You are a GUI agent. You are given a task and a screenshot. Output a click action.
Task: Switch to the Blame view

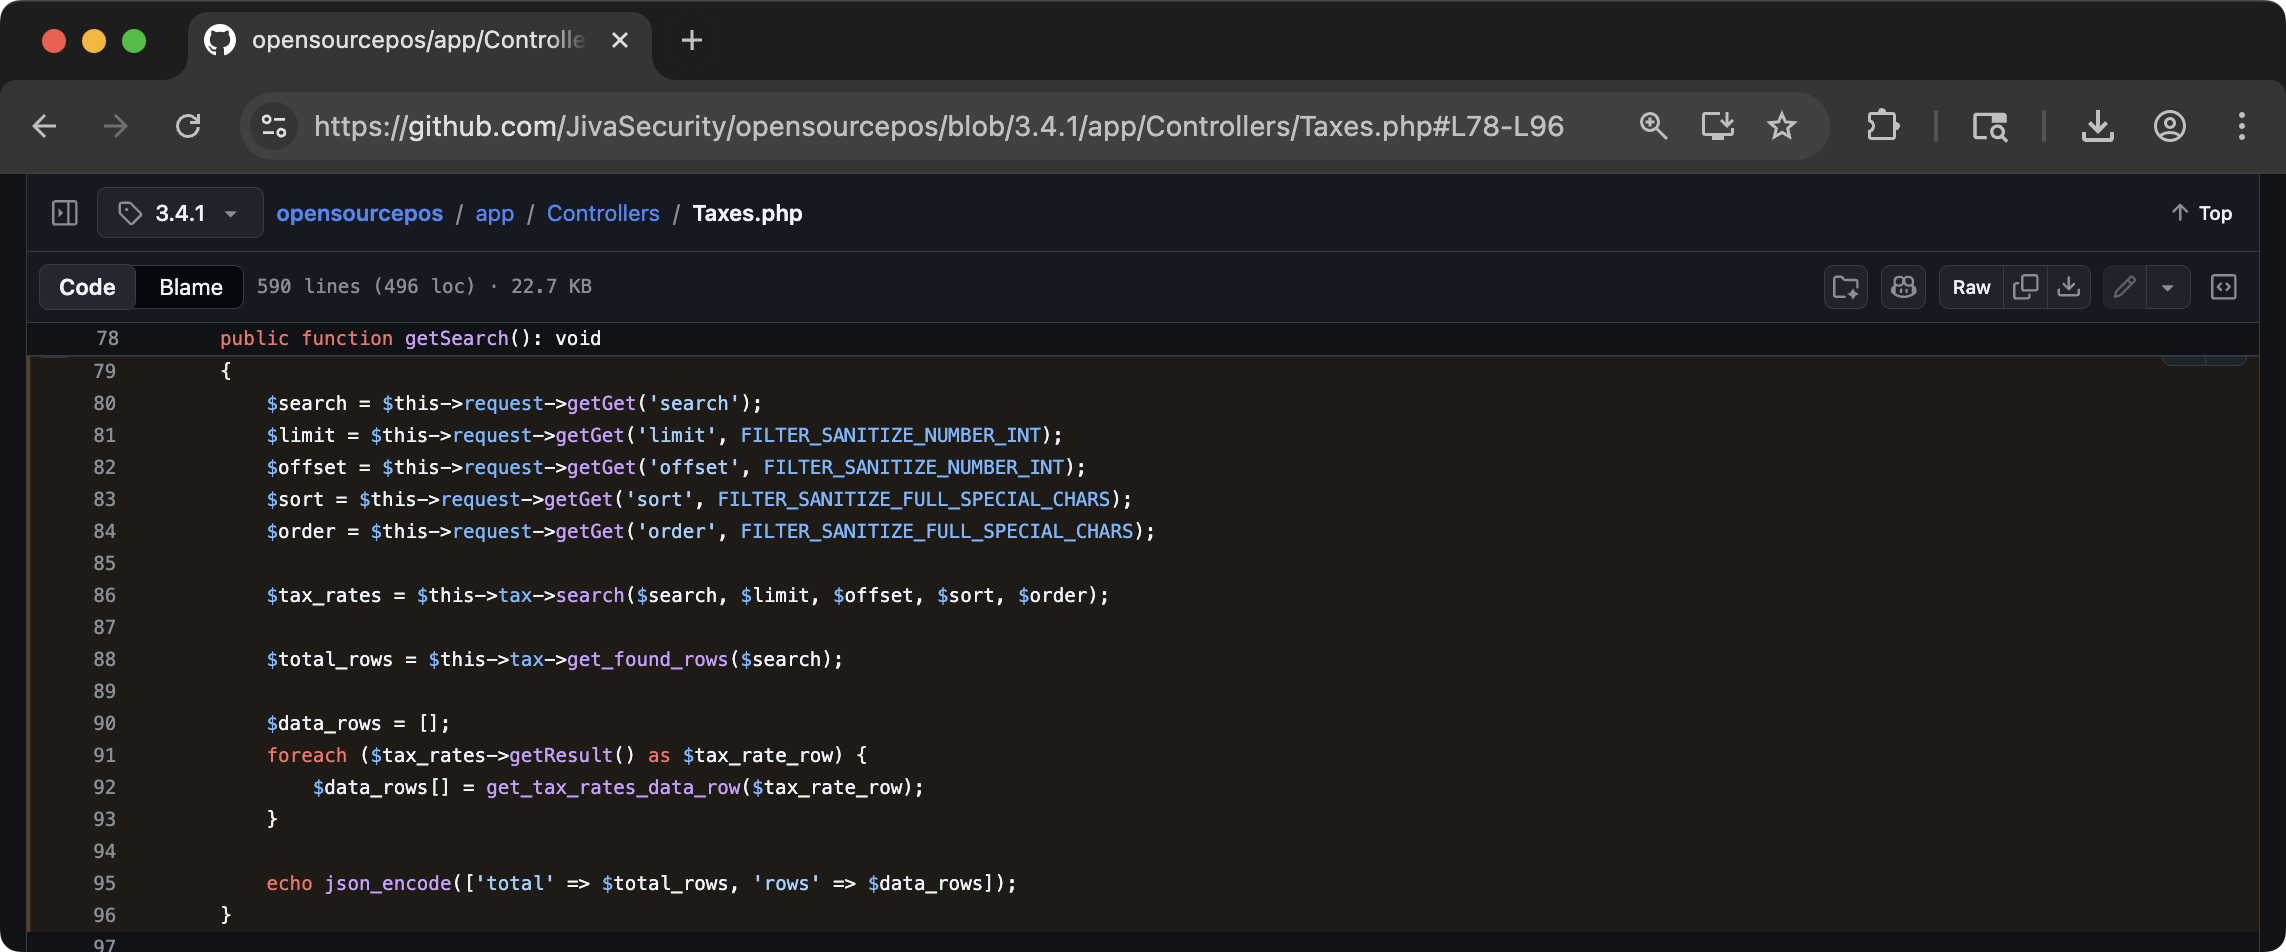click(x=189, y=287)
